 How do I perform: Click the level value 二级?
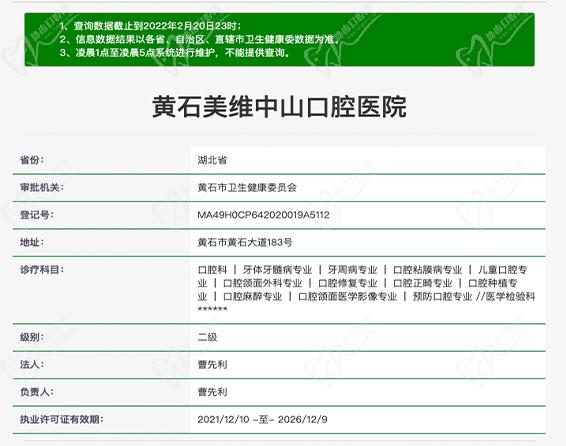pyautogui.click(x=207, y=337)
